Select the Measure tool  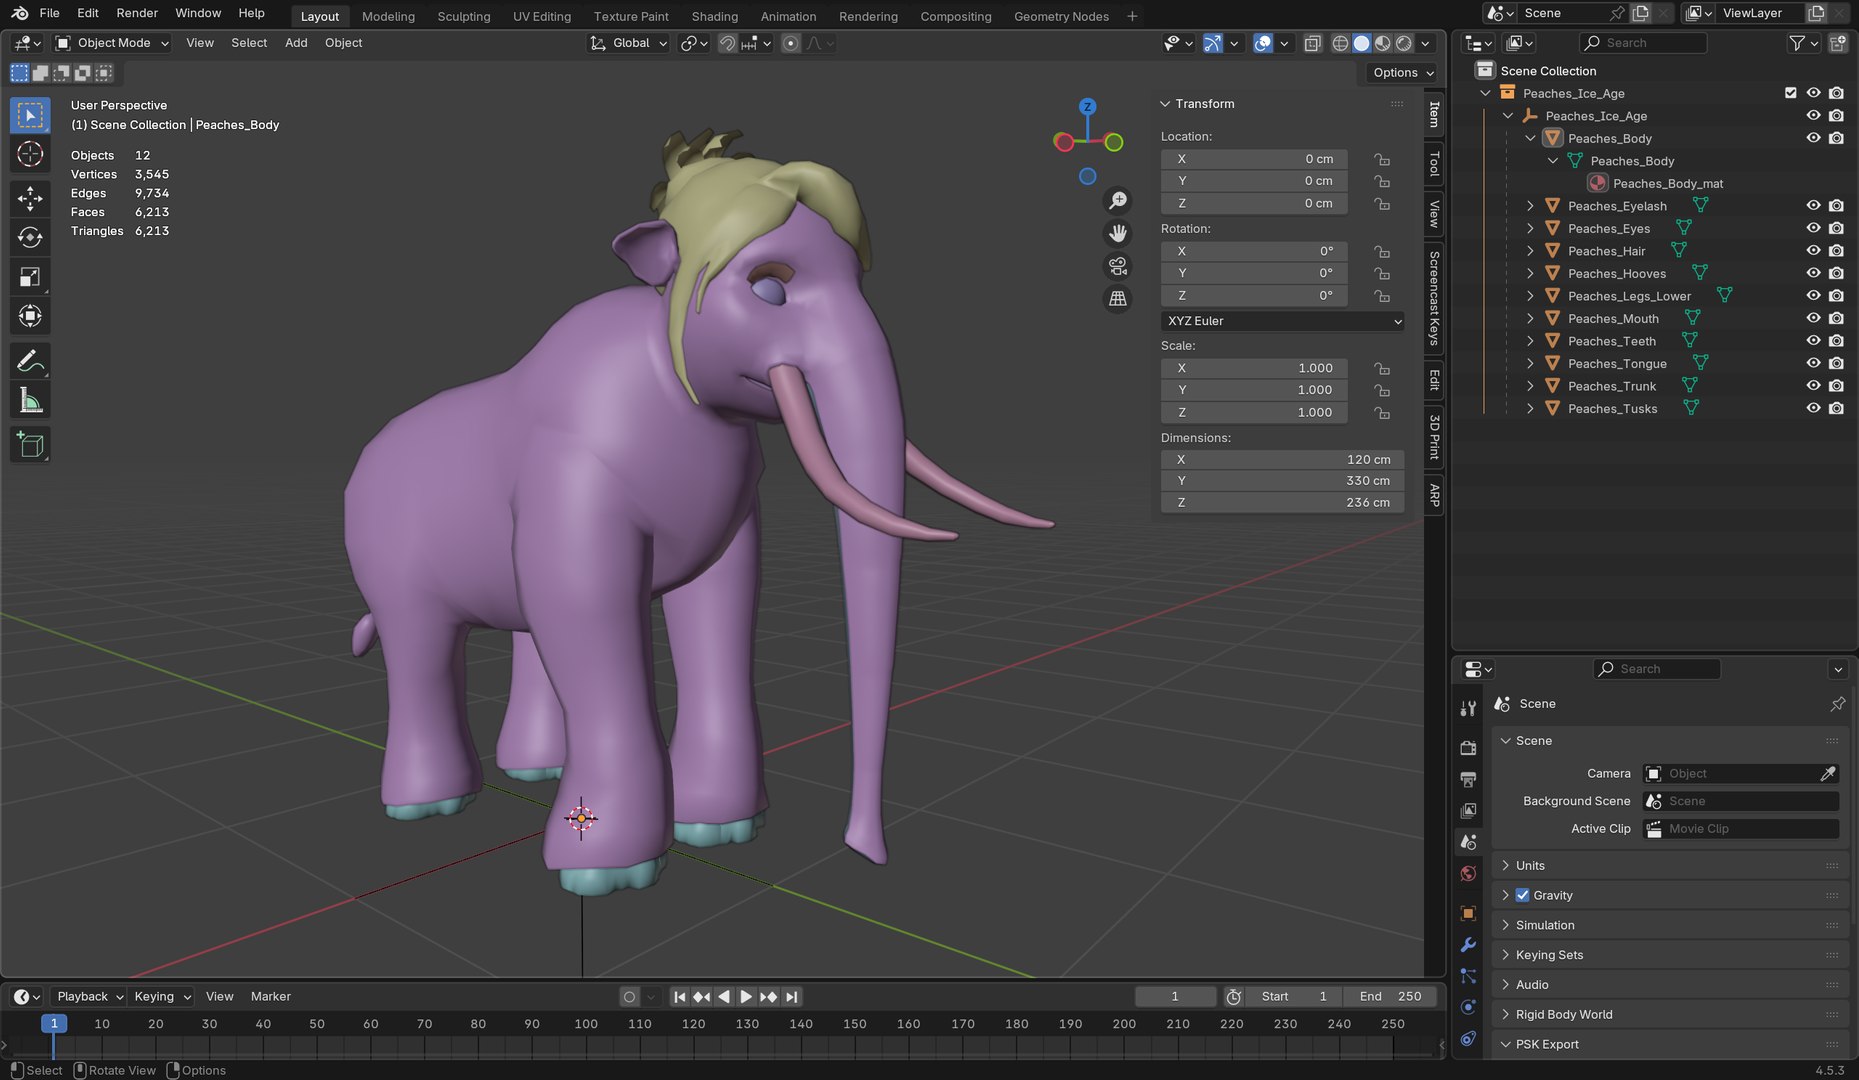pos(30,401)
